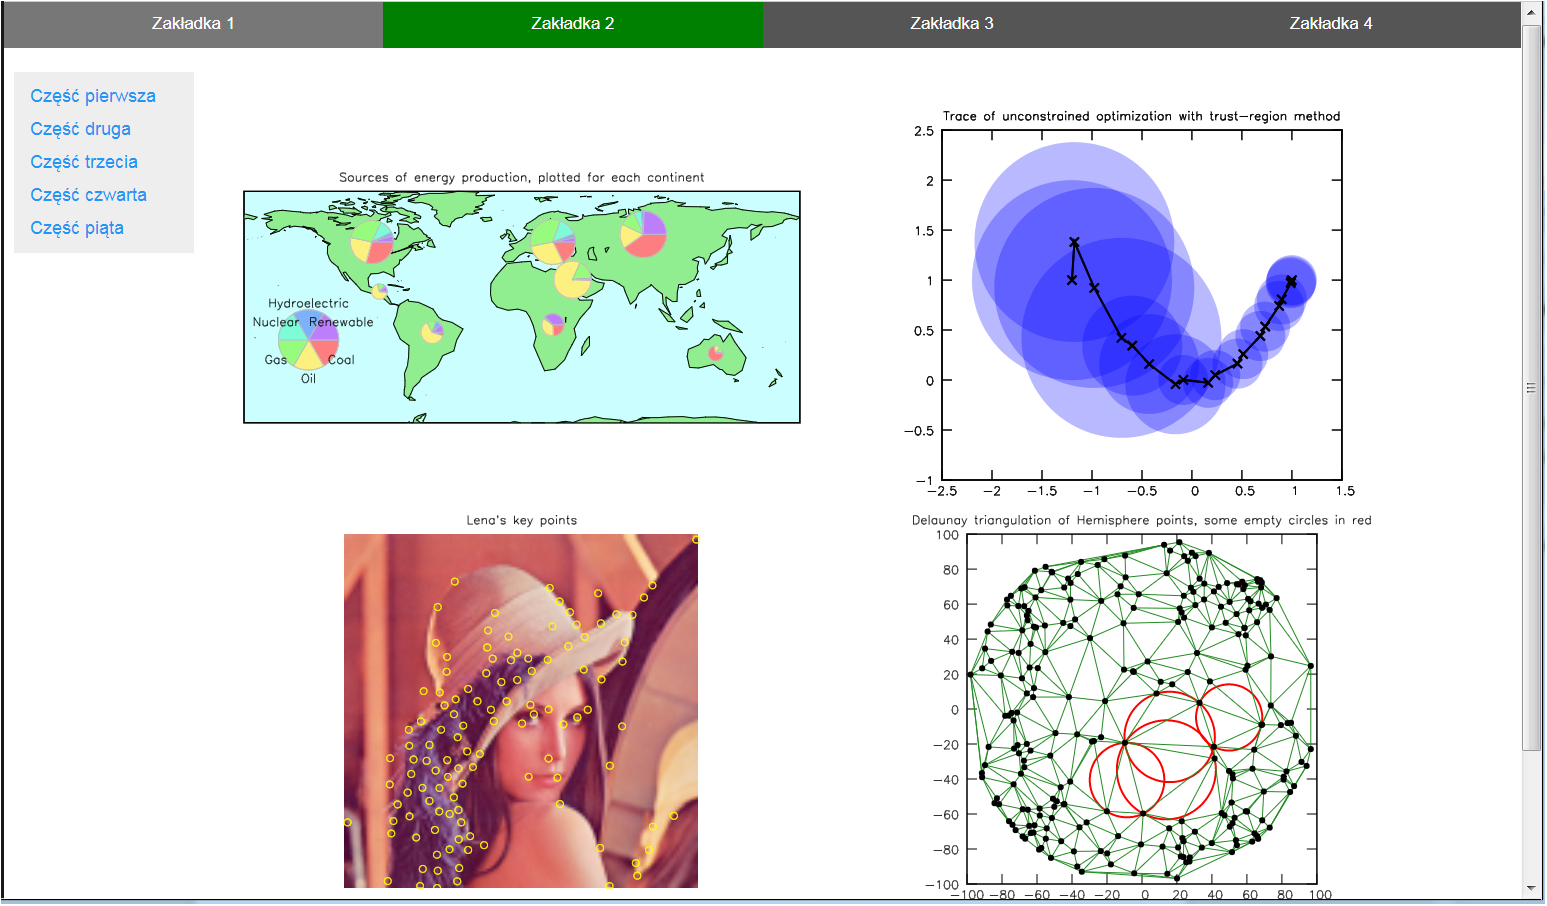The height and width of the screenshot is (906, 1547).
Task: Click the Delaunay triangulation plot
Action: tap(1141, 708)
